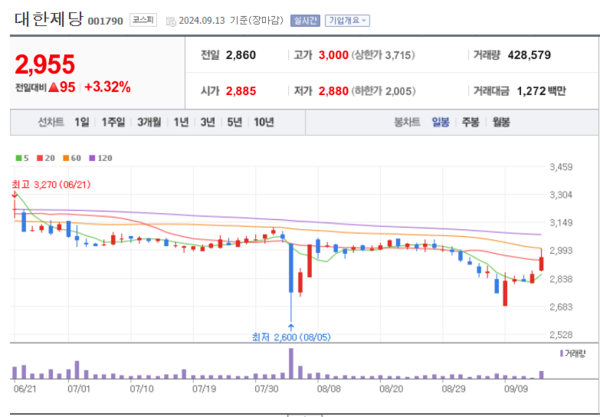The height and width of the screenshot is (417, 600).
Task: Select the 3년 line chart tab
Action: 208,122
